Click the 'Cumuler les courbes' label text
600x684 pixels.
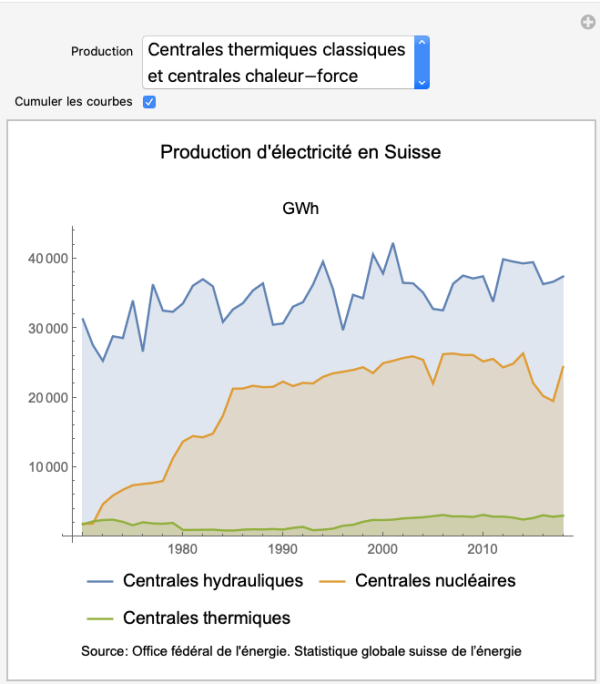pos(73,102)
